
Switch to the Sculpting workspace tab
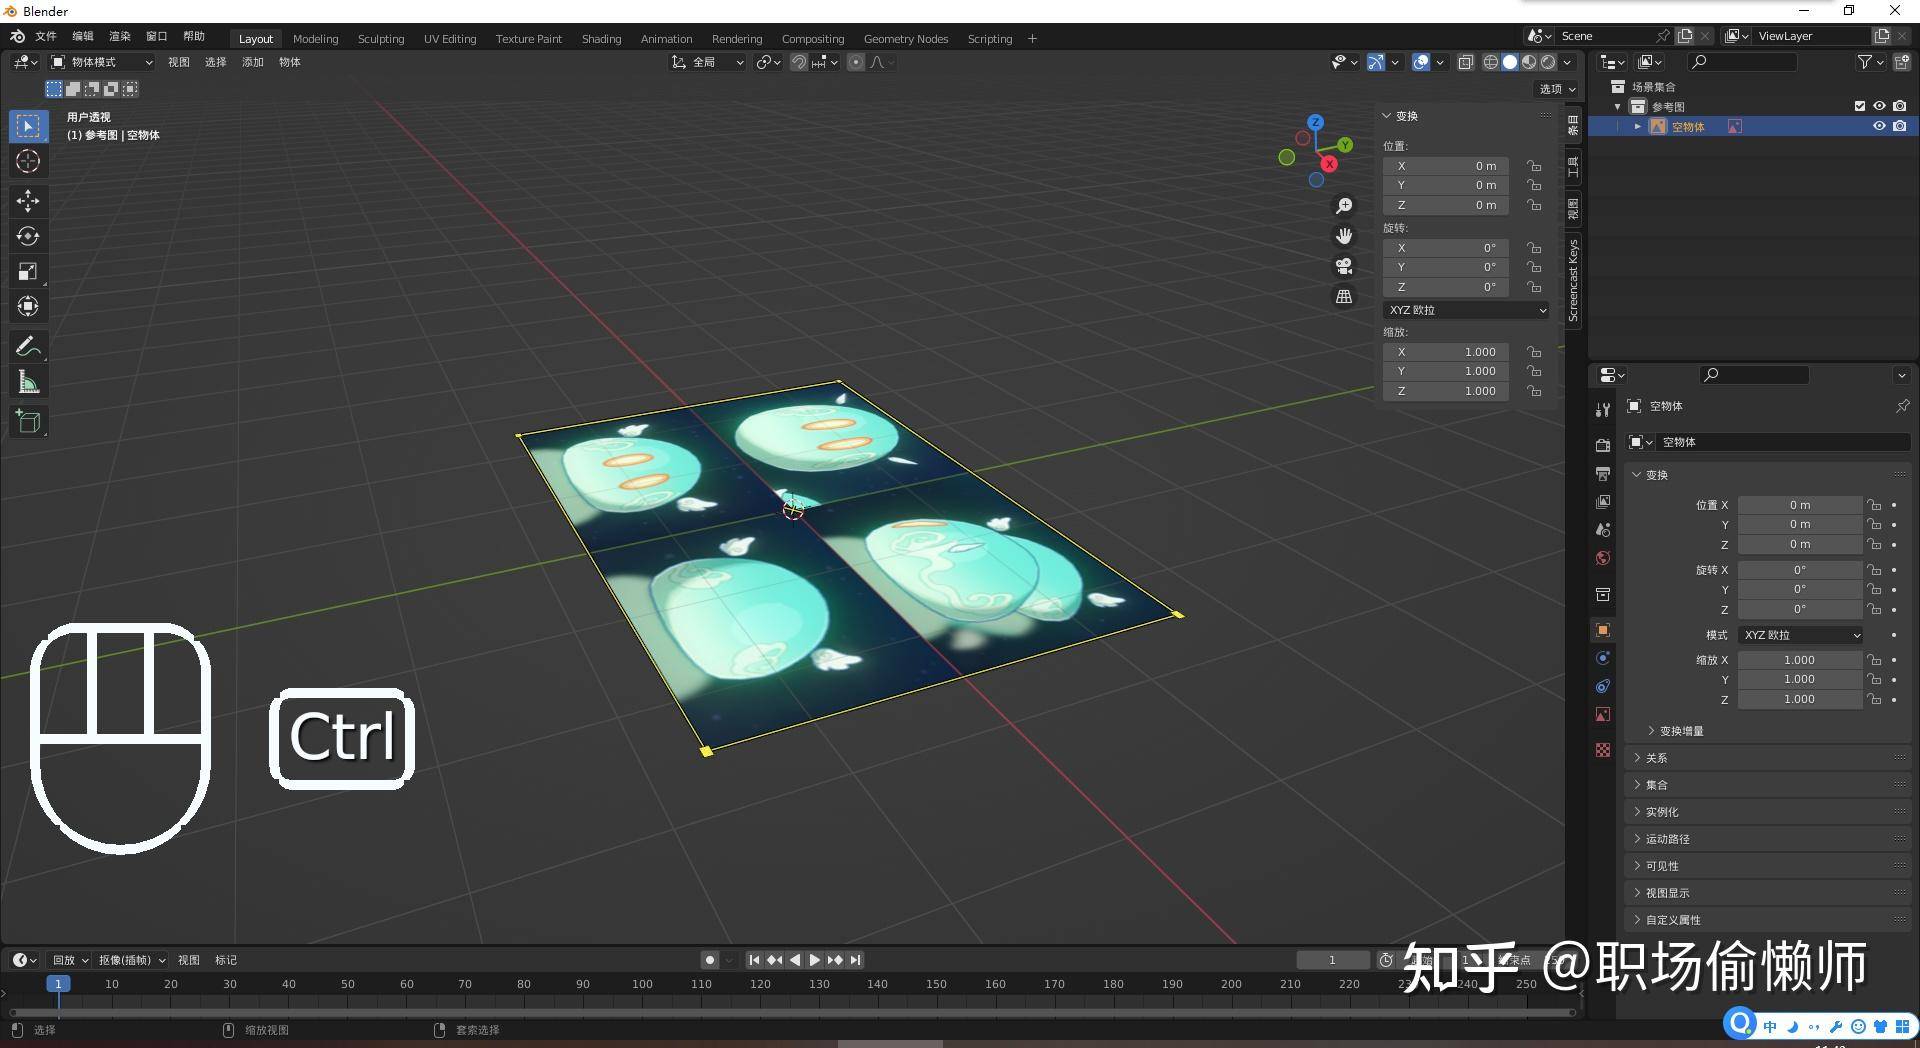click(x=381, y=39)
